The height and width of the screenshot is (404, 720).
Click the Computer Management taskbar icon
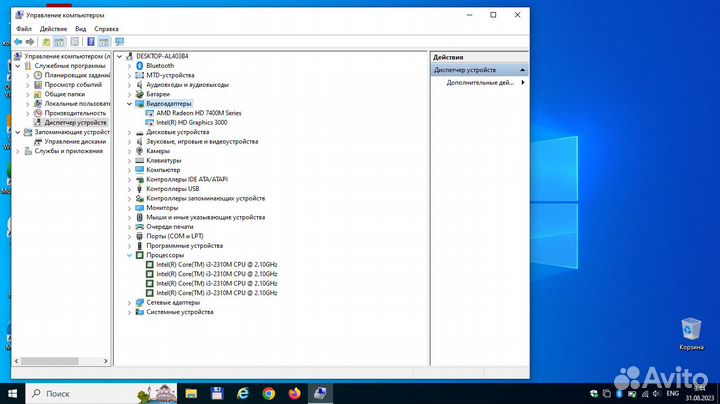(320, 393)
